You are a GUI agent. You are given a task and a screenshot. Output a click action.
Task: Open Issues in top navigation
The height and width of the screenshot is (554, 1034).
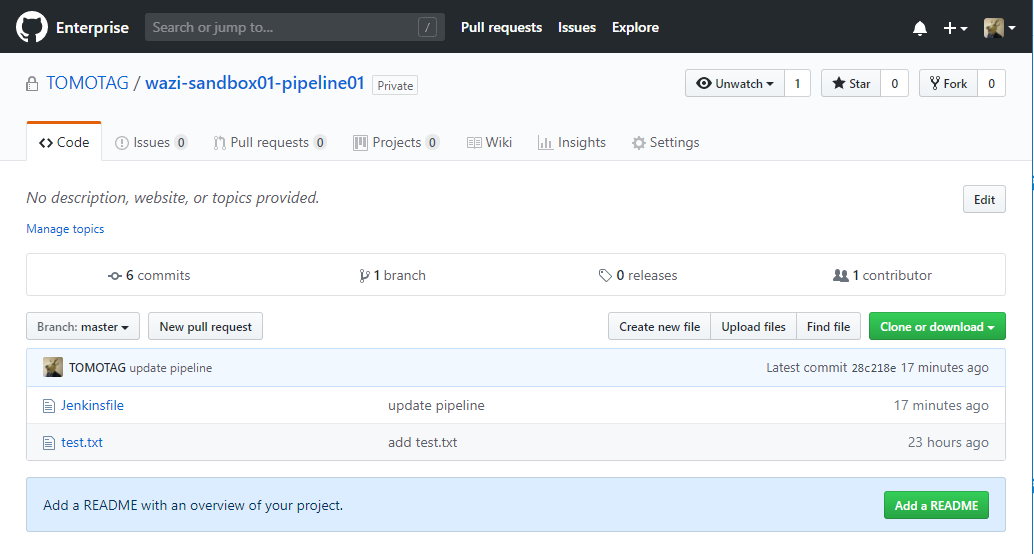577,27
